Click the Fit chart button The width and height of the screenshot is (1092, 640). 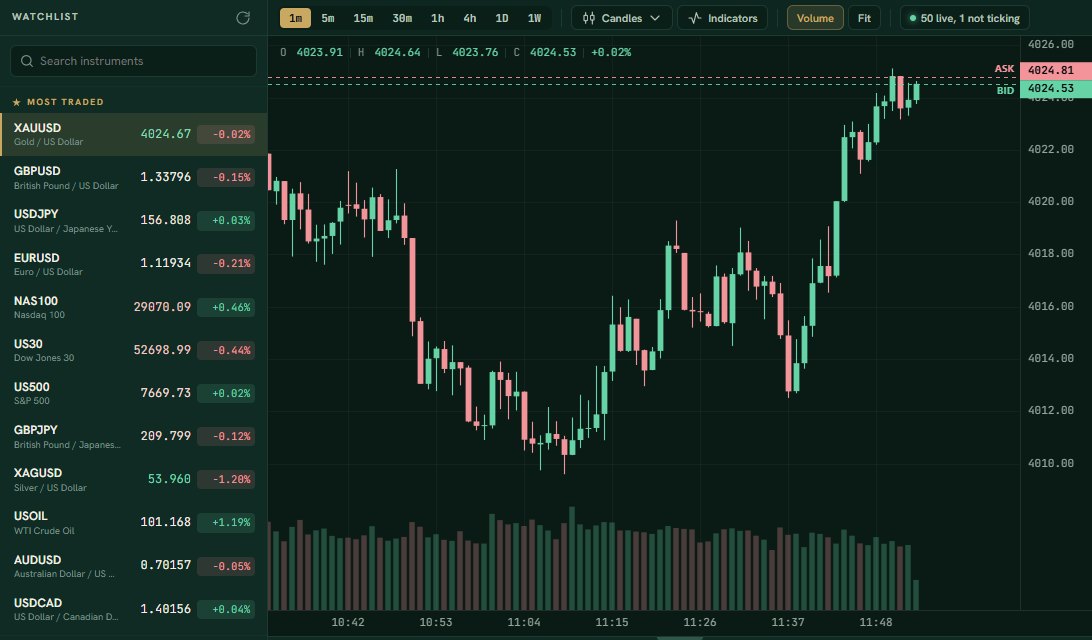pos(864,18)
